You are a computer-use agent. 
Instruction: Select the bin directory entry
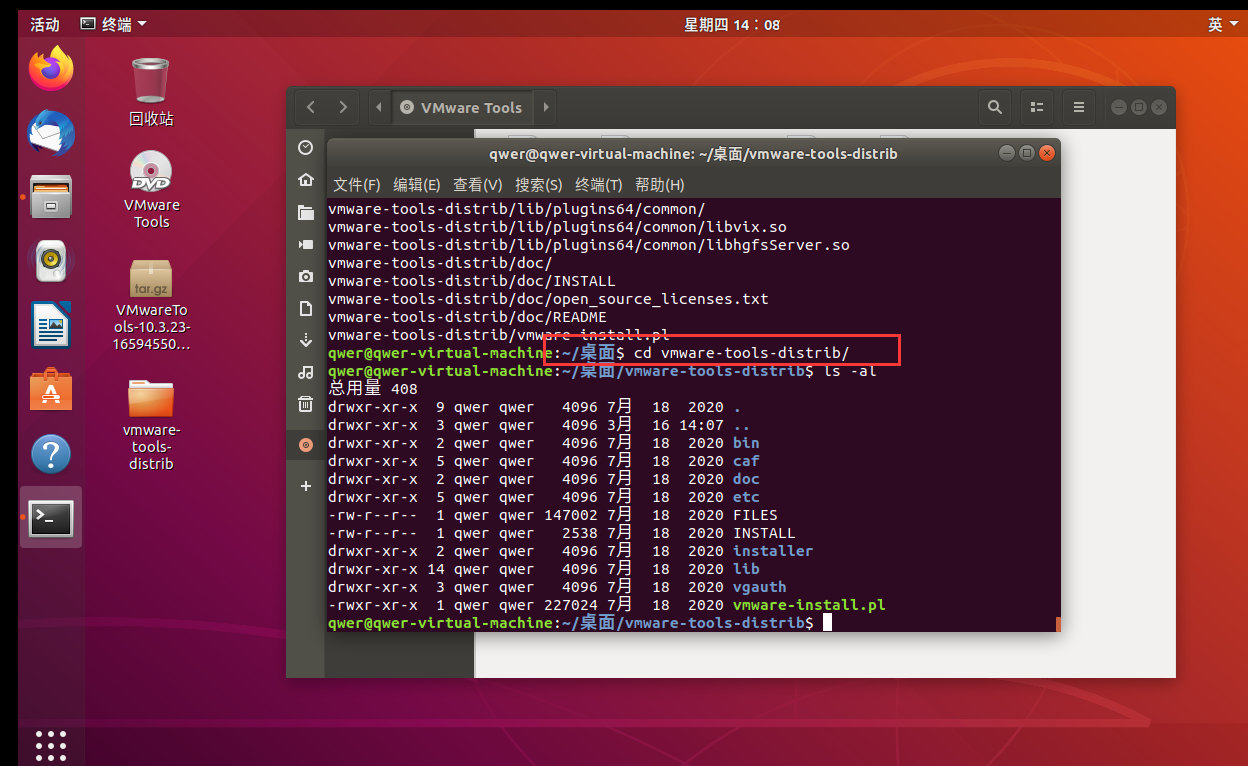click(746, 443)
